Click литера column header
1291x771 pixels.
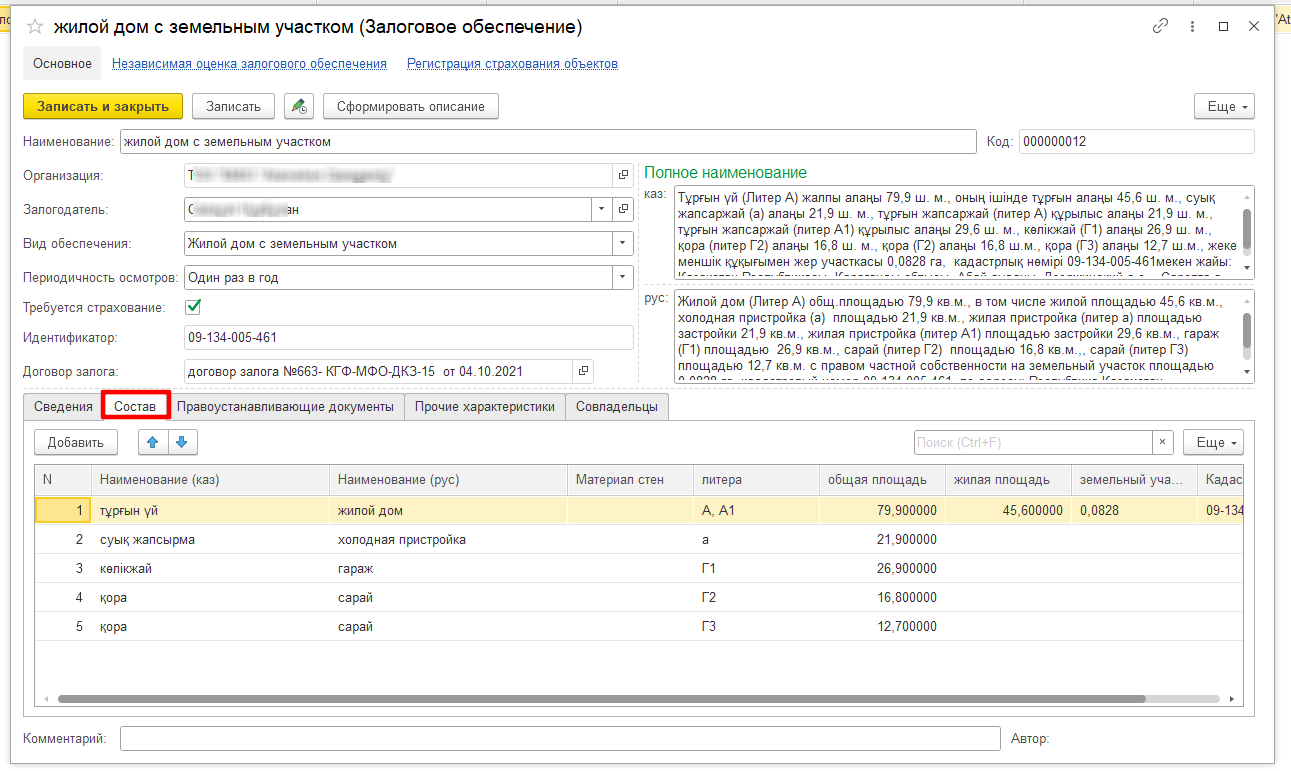pyautogui.click(x=756, y=480)
